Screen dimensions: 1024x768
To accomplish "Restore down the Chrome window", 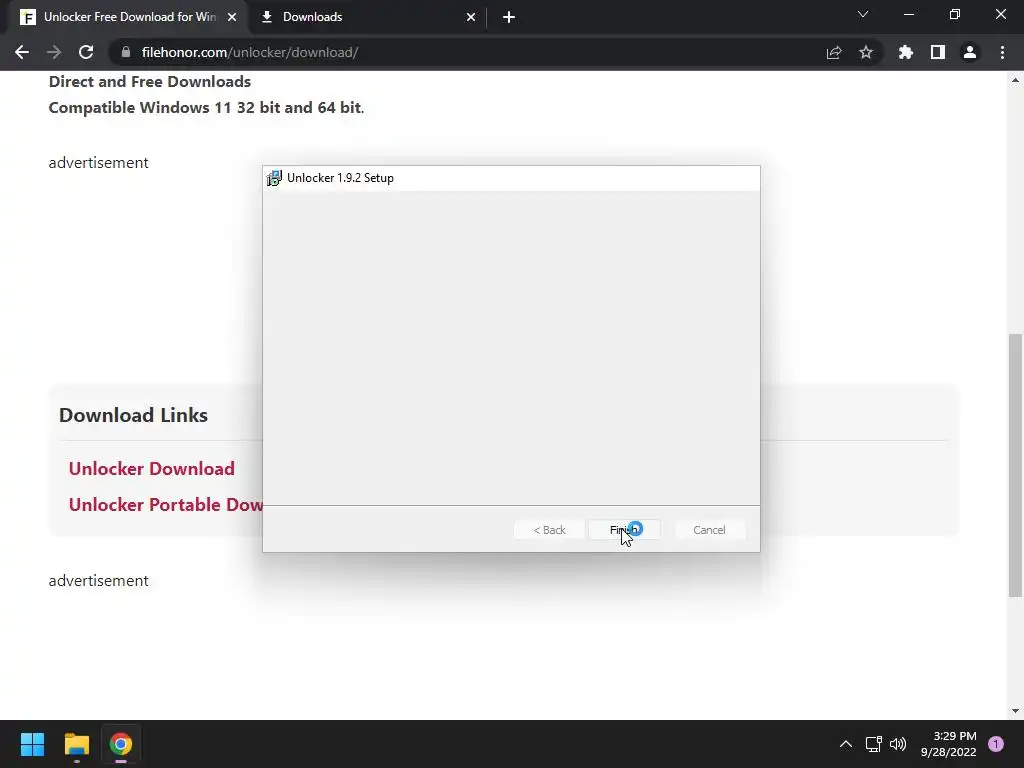I will click(955, 14).
